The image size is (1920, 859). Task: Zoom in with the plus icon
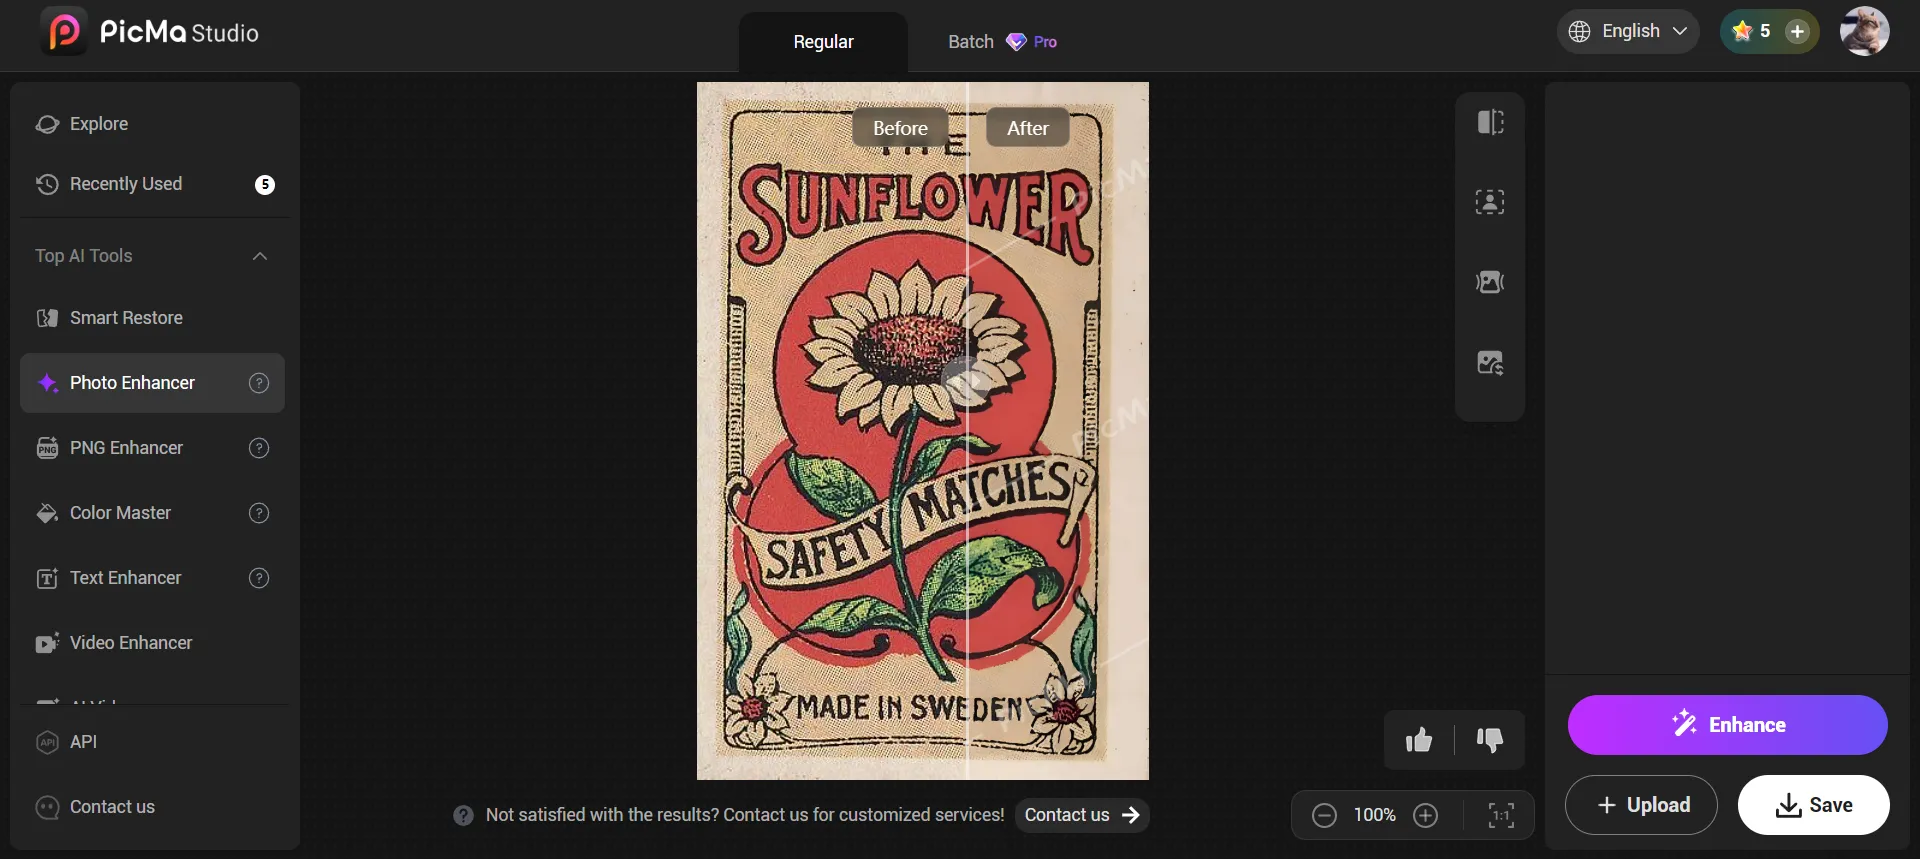(x=1426, y=815)
